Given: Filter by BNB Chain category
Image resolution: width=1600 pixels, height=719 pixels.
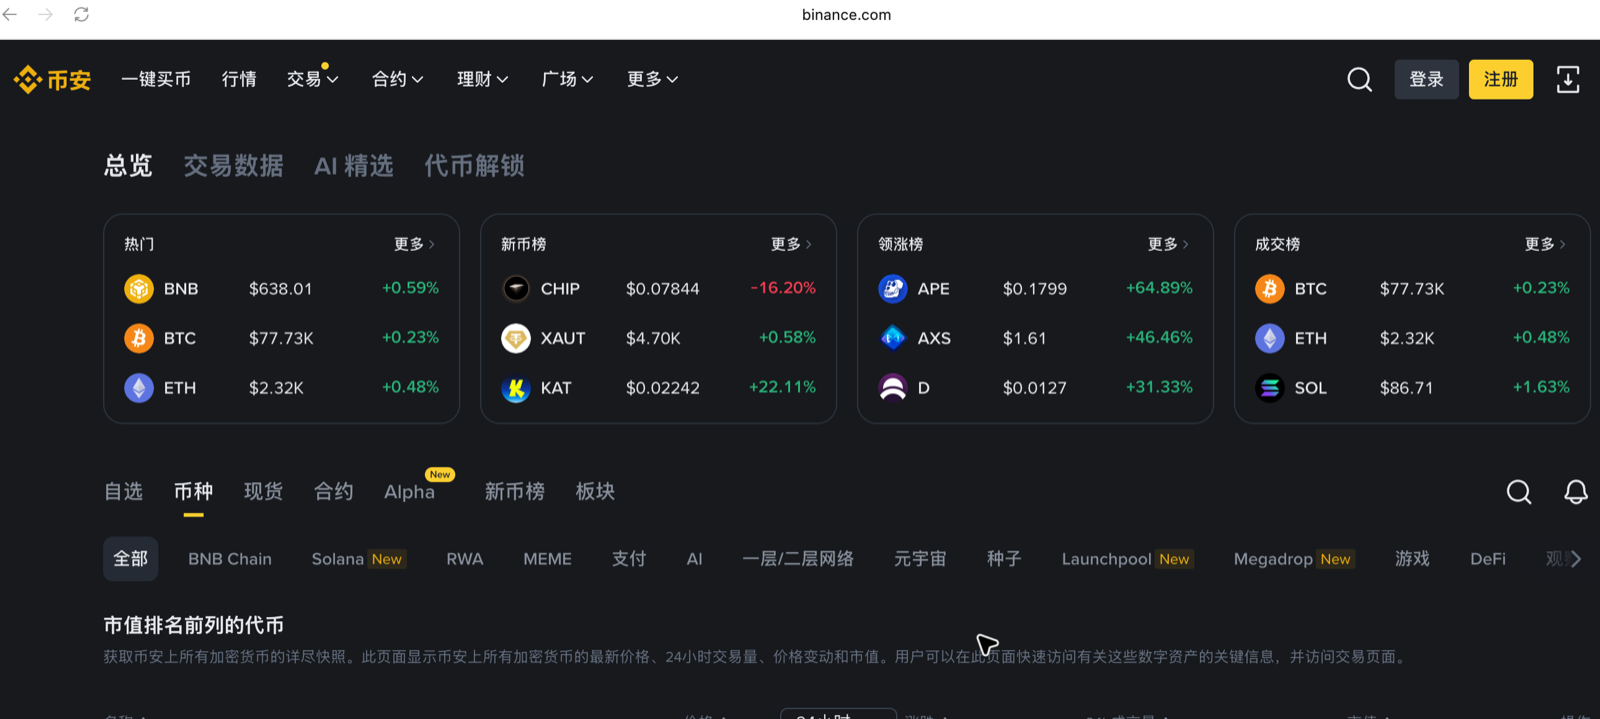Looking at the screenshot, I should [x=230, y=559].
